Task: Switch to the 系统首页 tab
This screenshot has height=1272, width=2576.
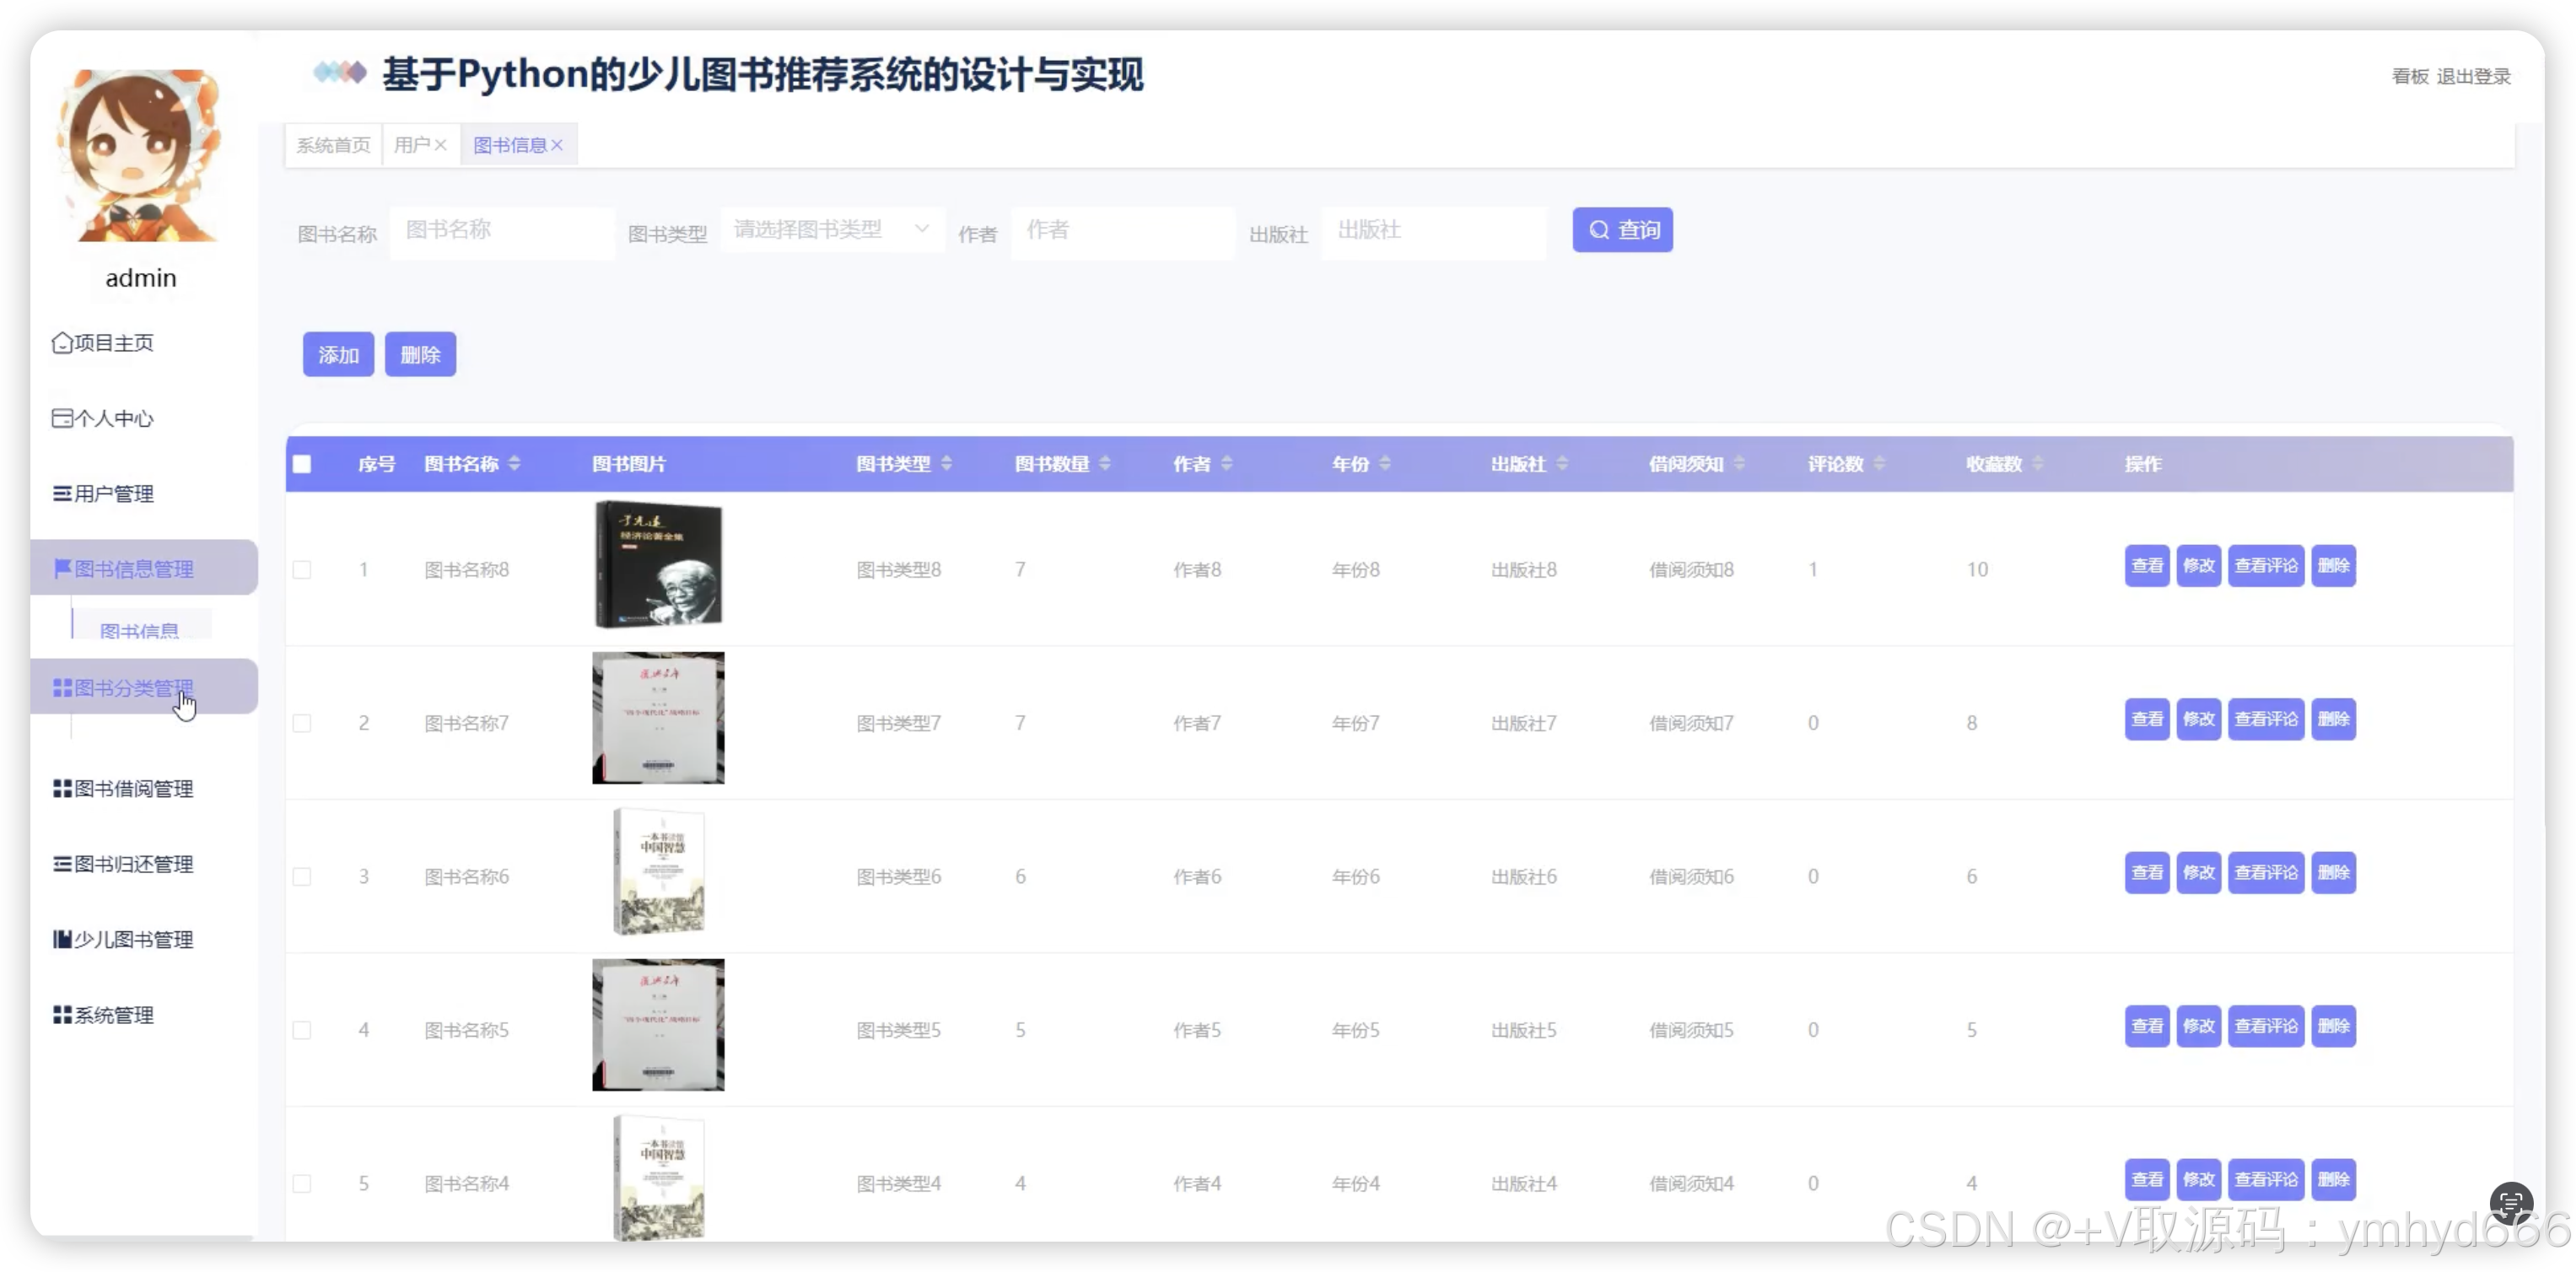Action: pyautogui.click(x=333, y=146)
